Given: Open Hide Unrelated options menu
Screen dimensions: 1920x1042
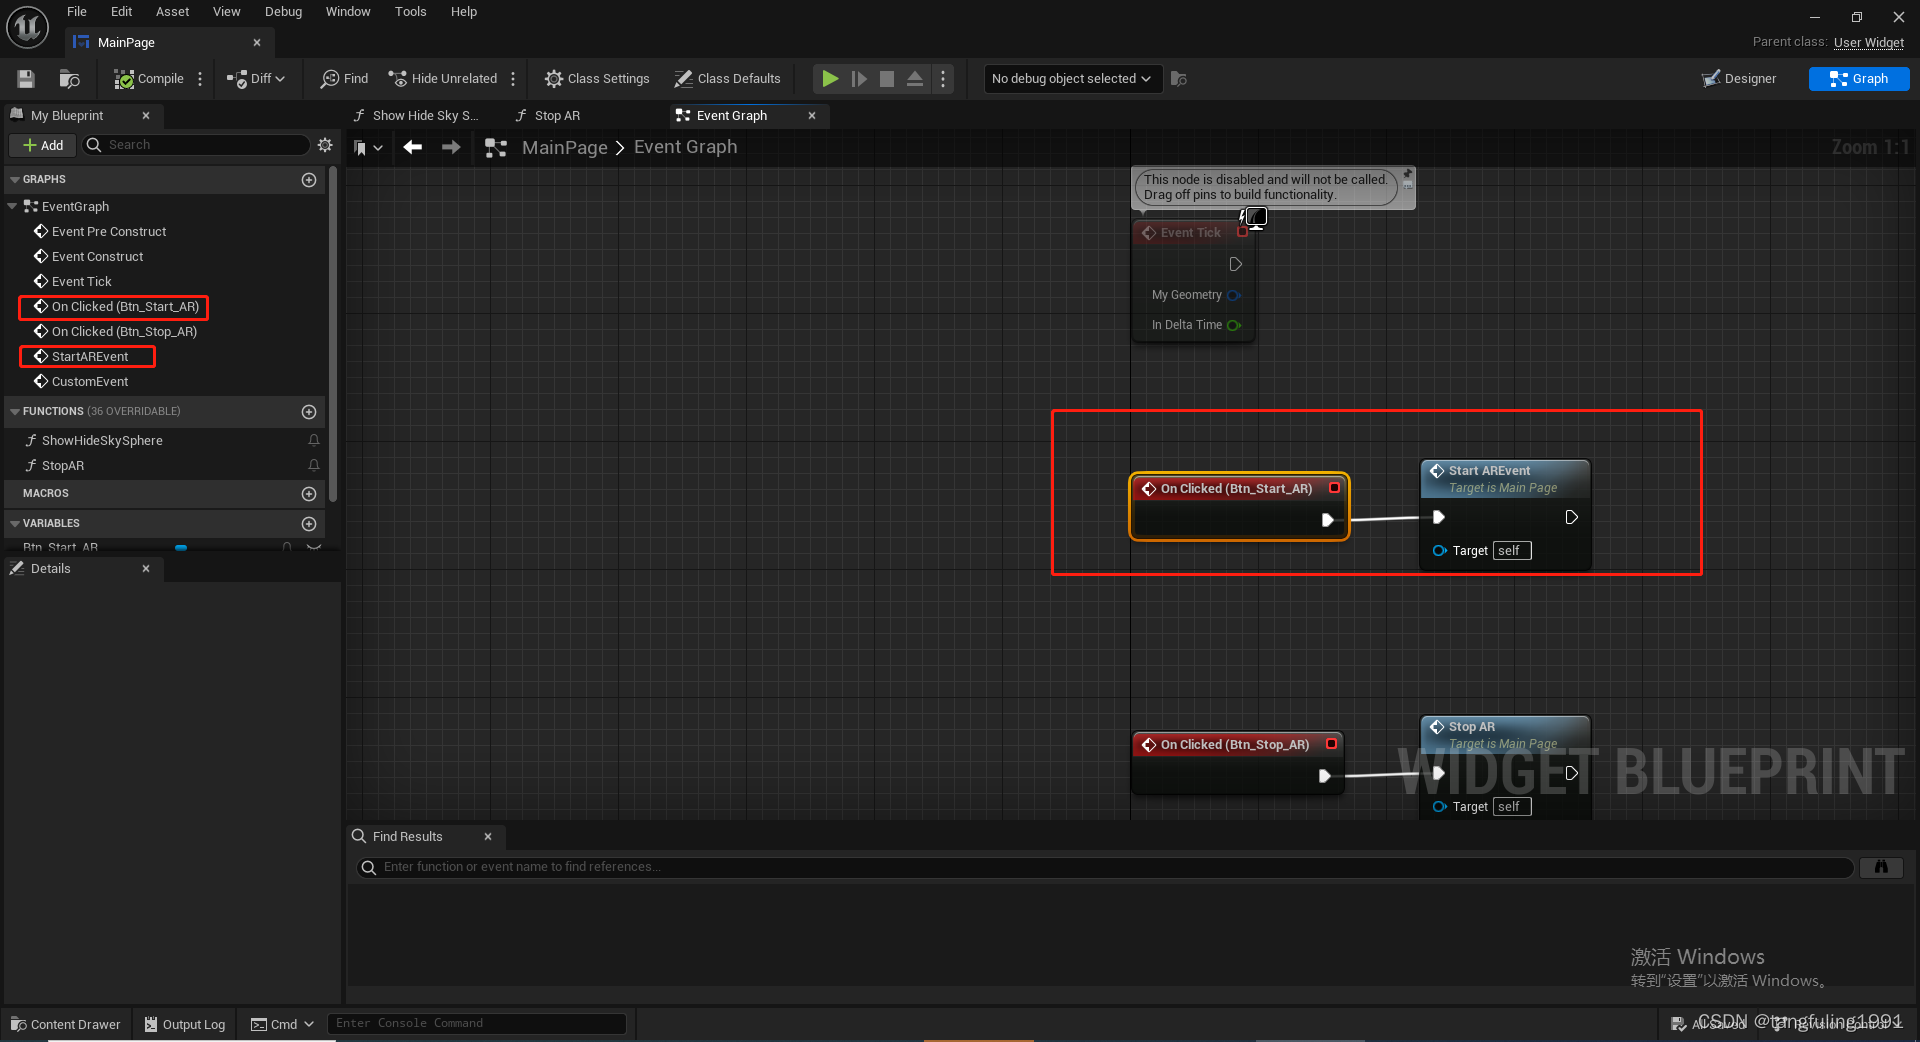Looking at the screenshot, I should (513, 79).
